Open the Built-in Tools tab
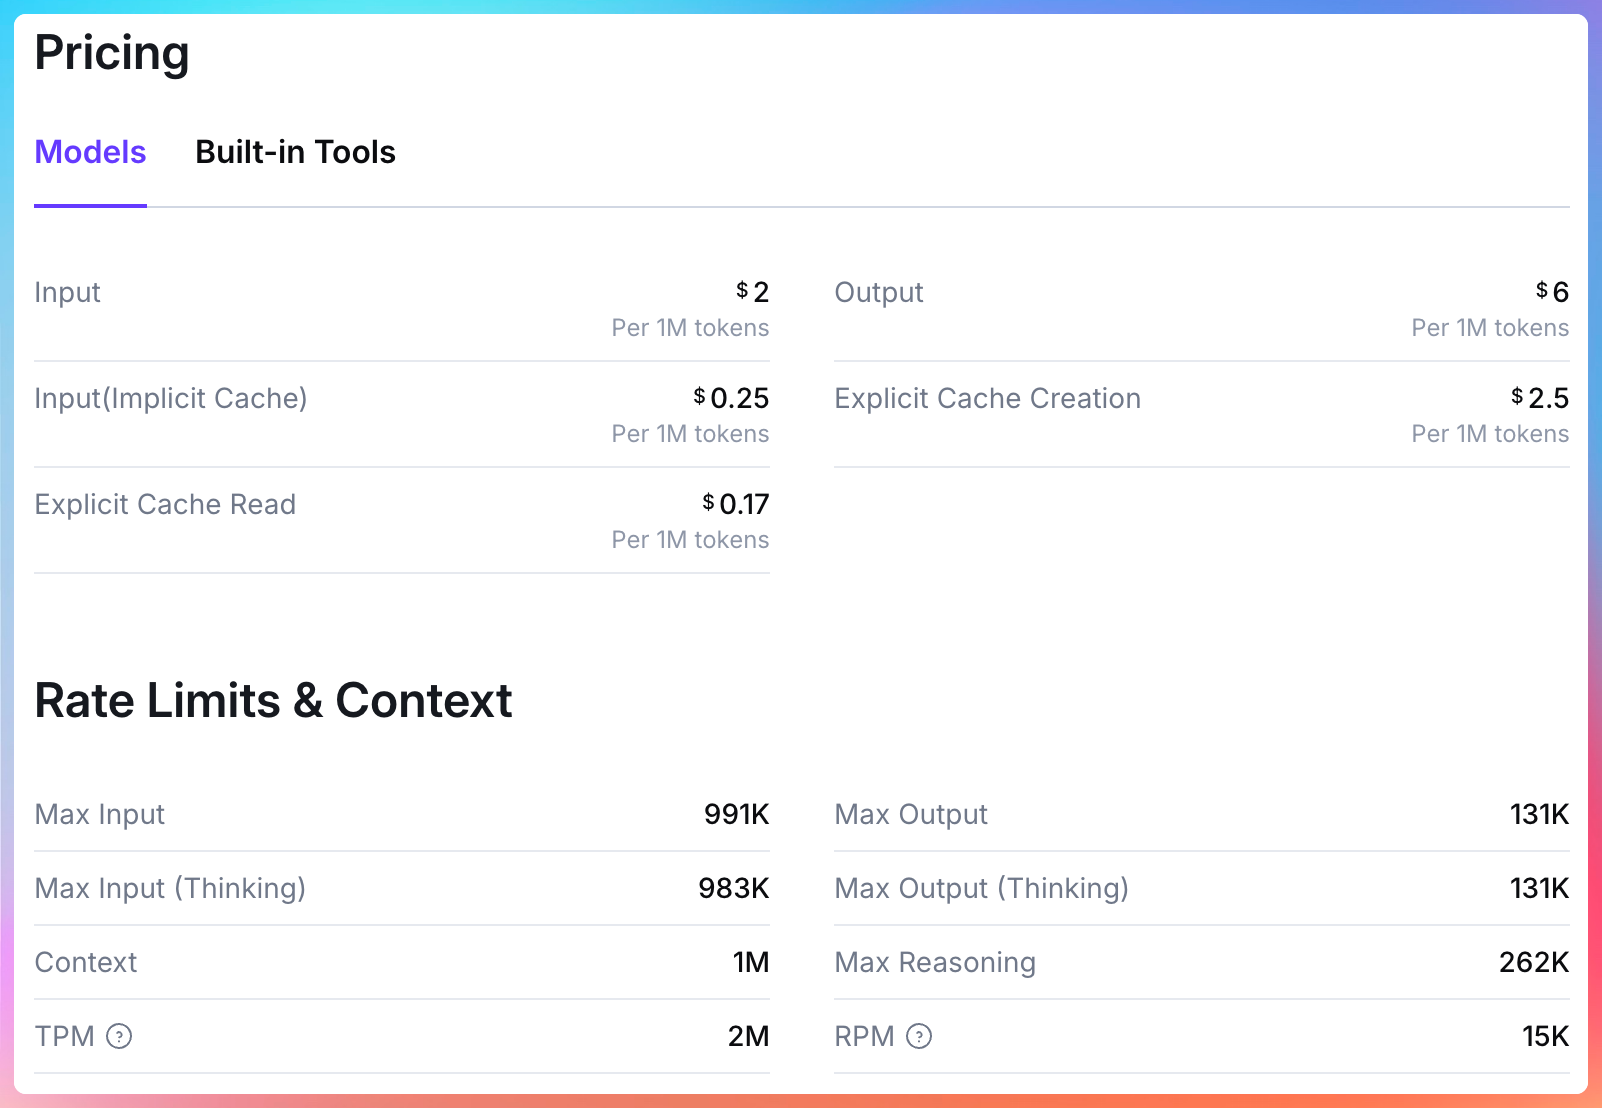The image size is (1602, 1108). point(295,152)
